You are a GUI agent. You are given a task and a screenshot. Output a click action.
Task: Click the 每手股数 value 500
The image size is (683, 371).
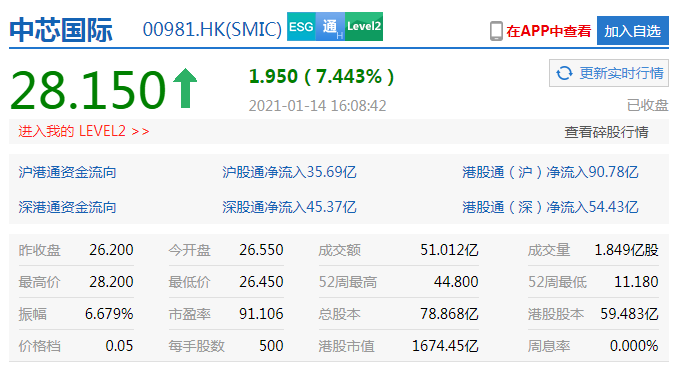pos(271,346)
